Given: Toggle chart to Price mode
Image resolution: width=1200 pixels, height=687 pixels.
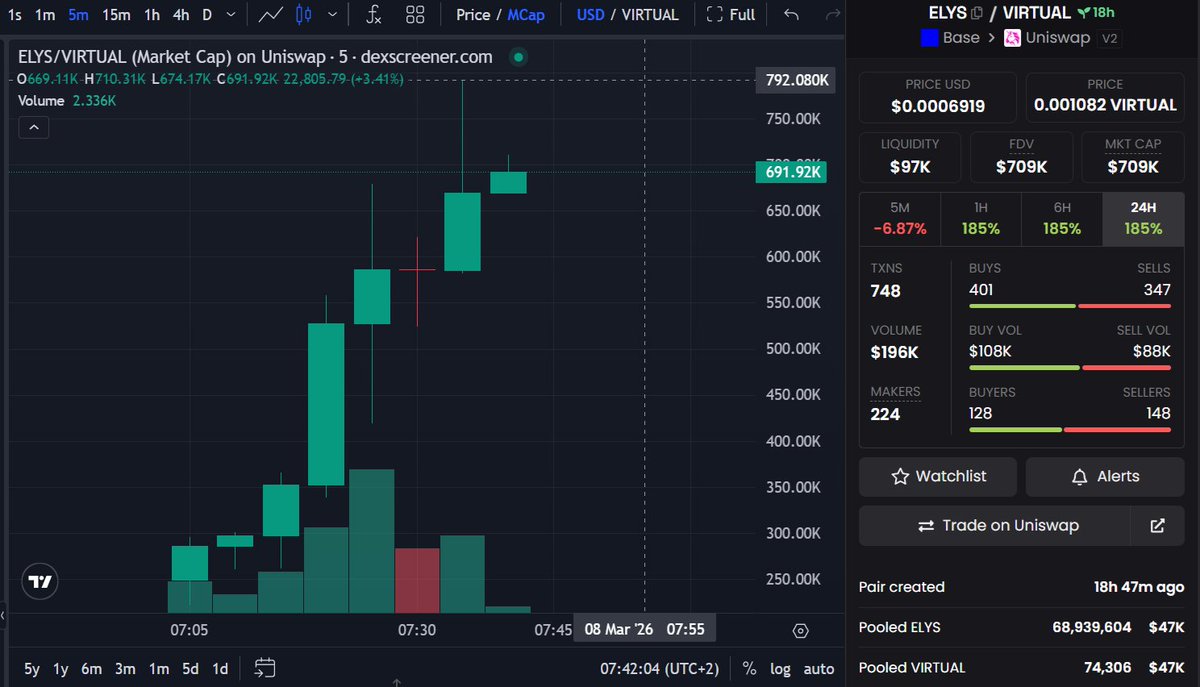Looking at the screenshot, I should tap(473, 15).
